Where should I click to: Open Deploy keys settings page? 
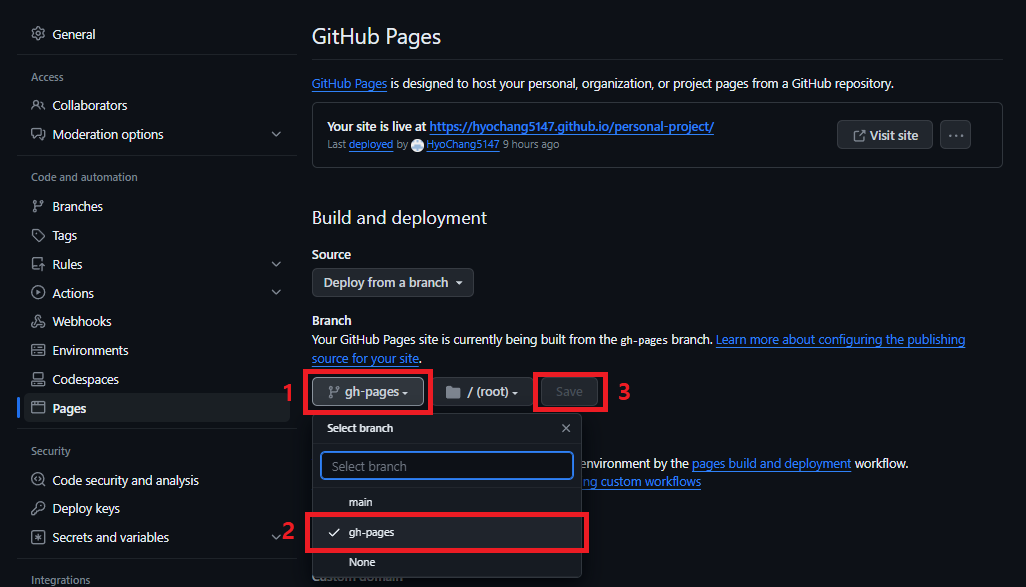click(x=86, y=508)
